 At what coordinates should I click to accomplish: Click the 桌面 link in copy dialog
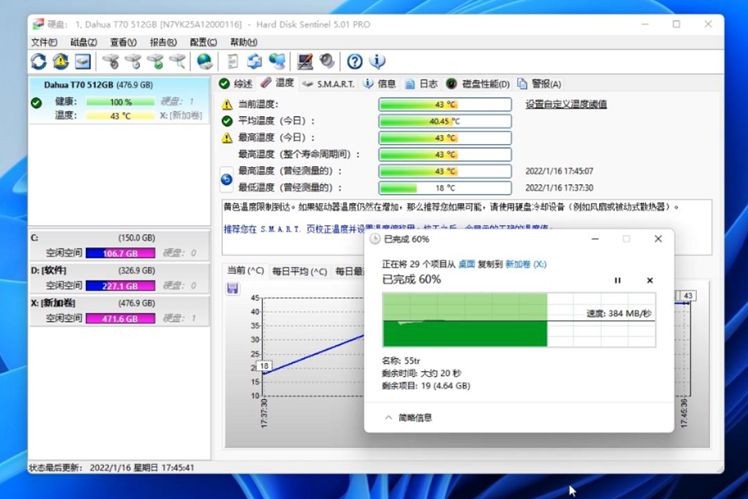pos(467,264)
